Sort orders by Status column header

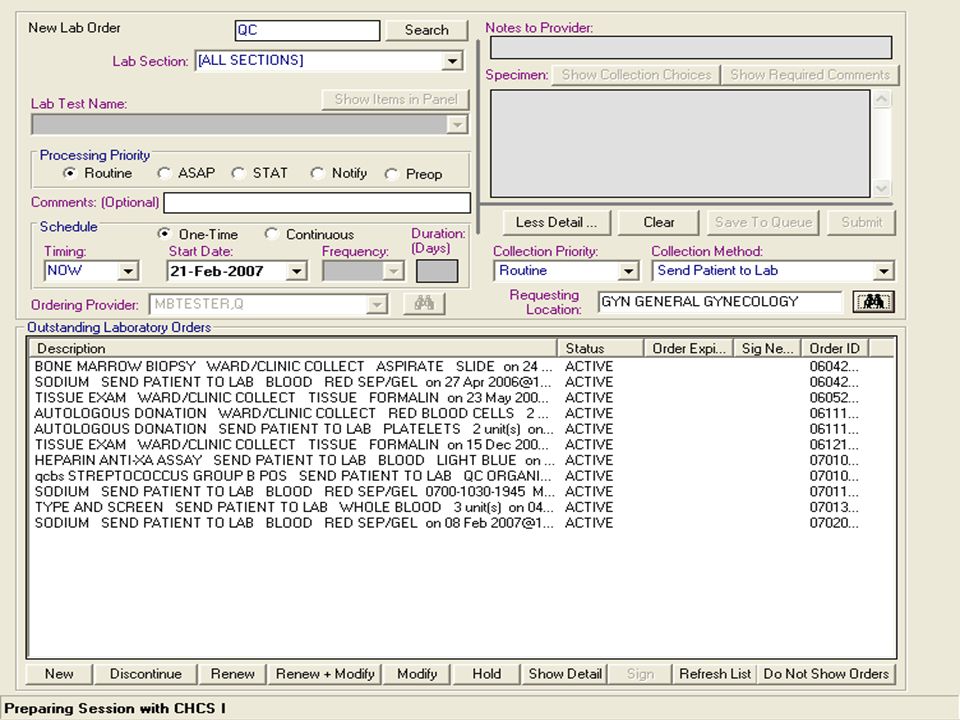(x=601, y=348)
